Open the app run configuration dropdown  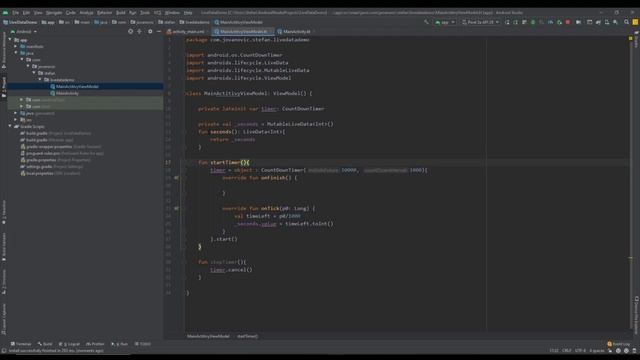coord(445,22)
